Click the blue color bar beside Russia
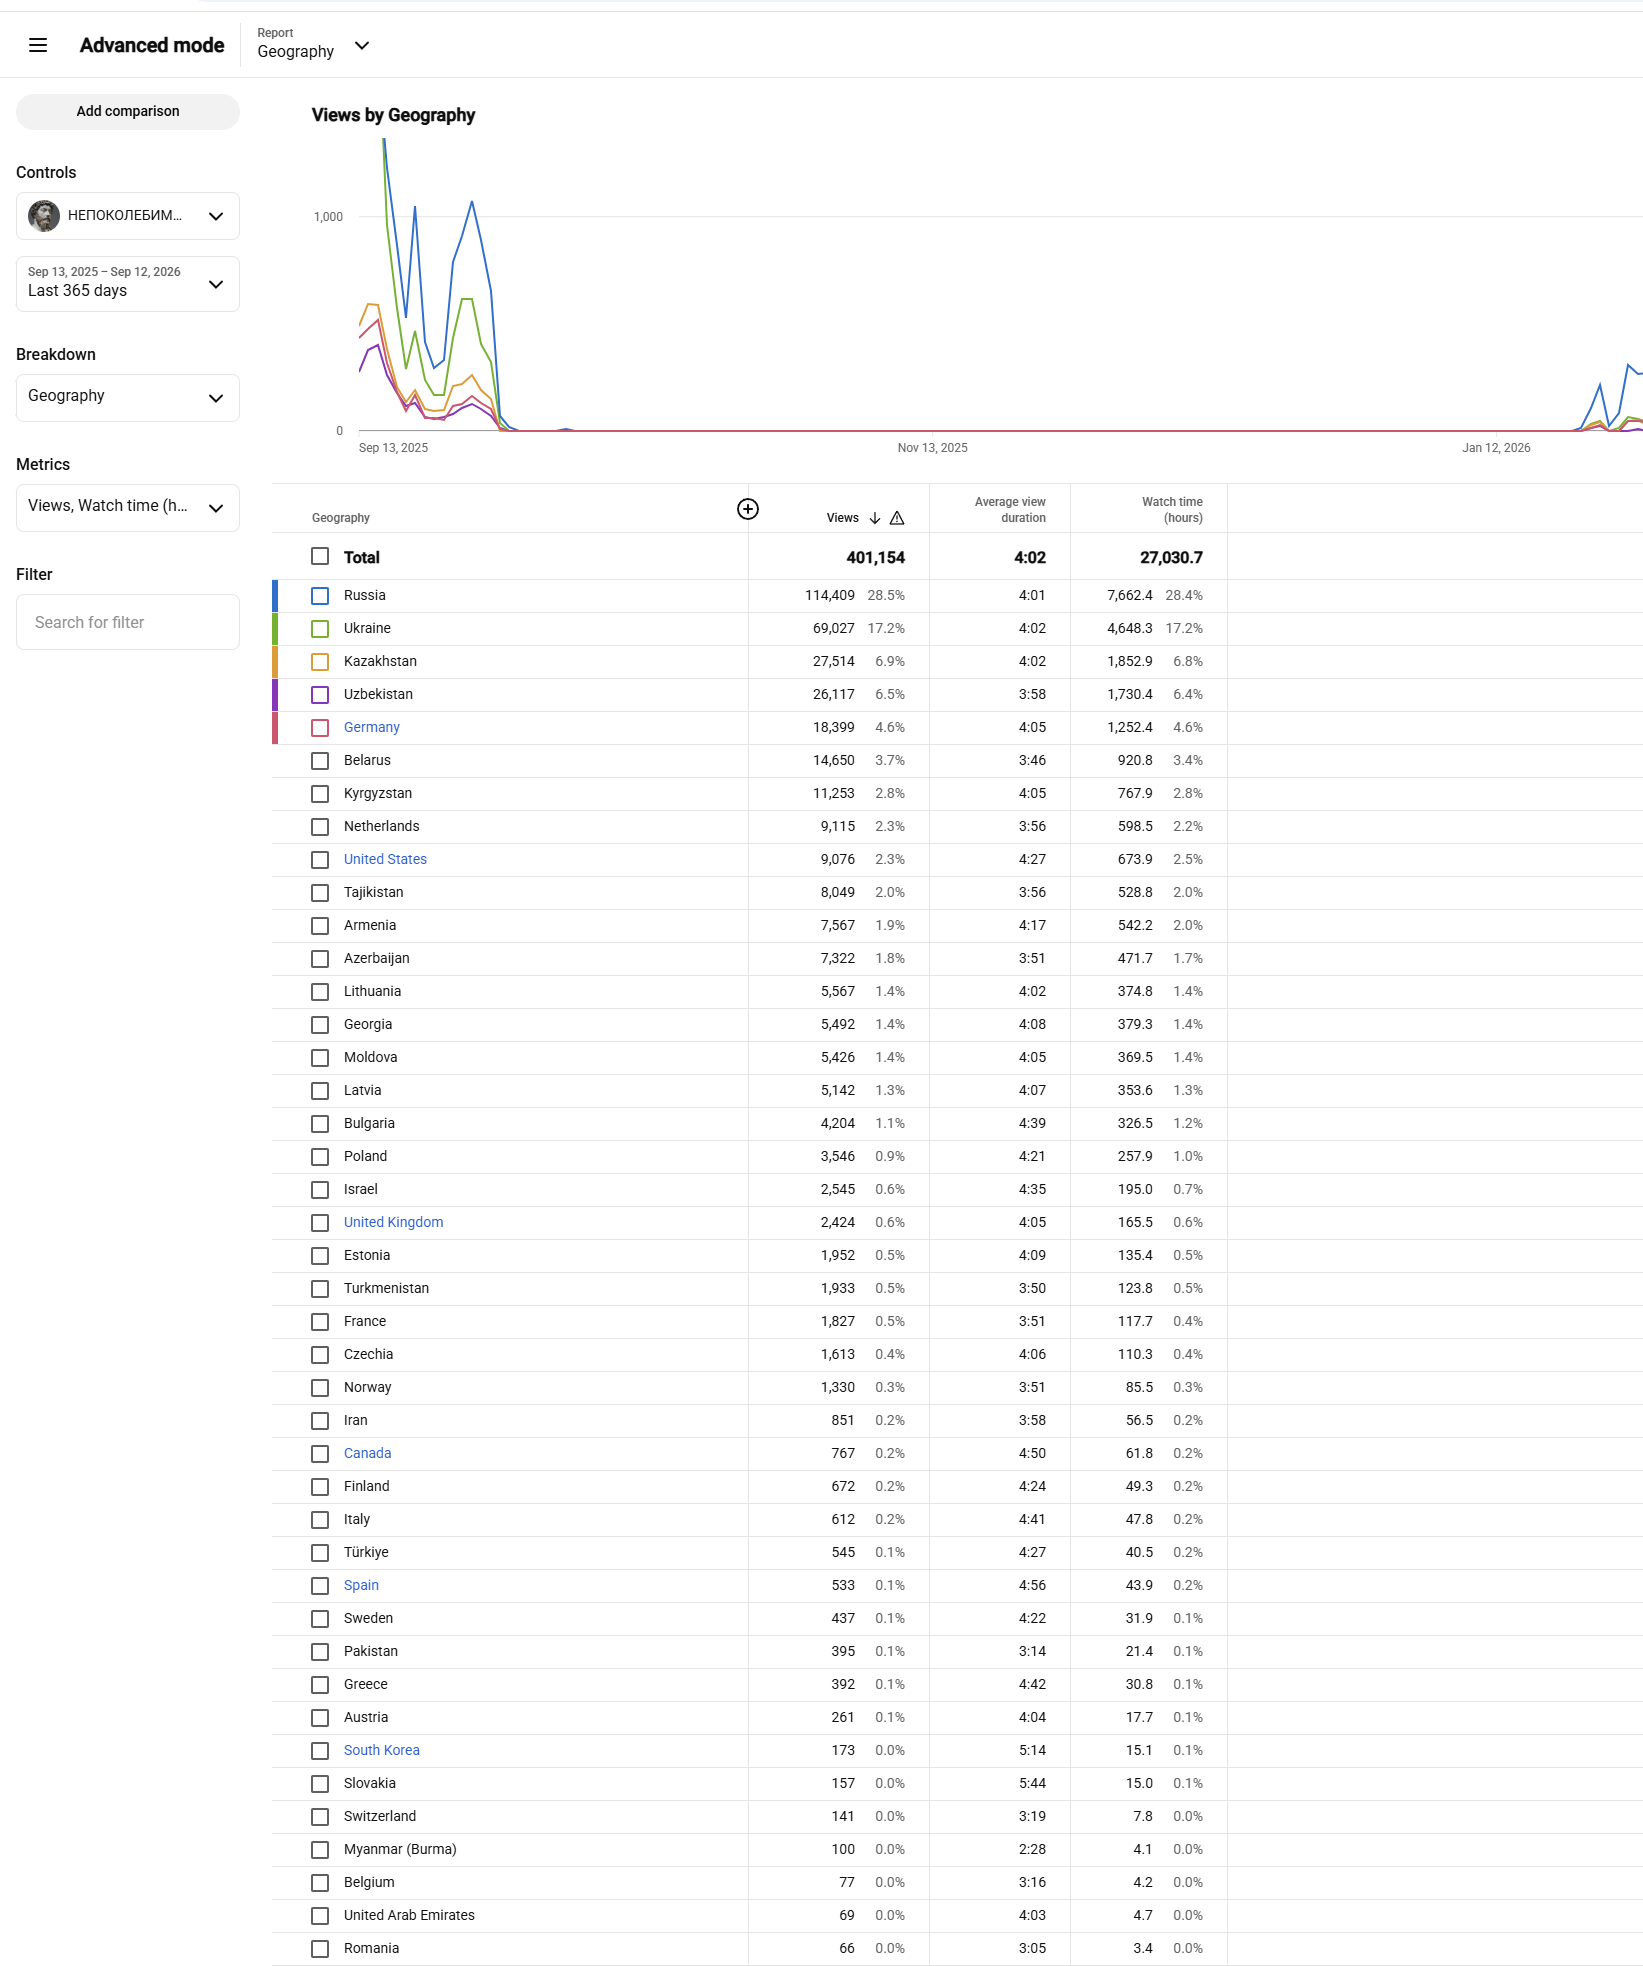This screenshot has width=1643, height=1966. pyautogui.click(x=275, y=596)
